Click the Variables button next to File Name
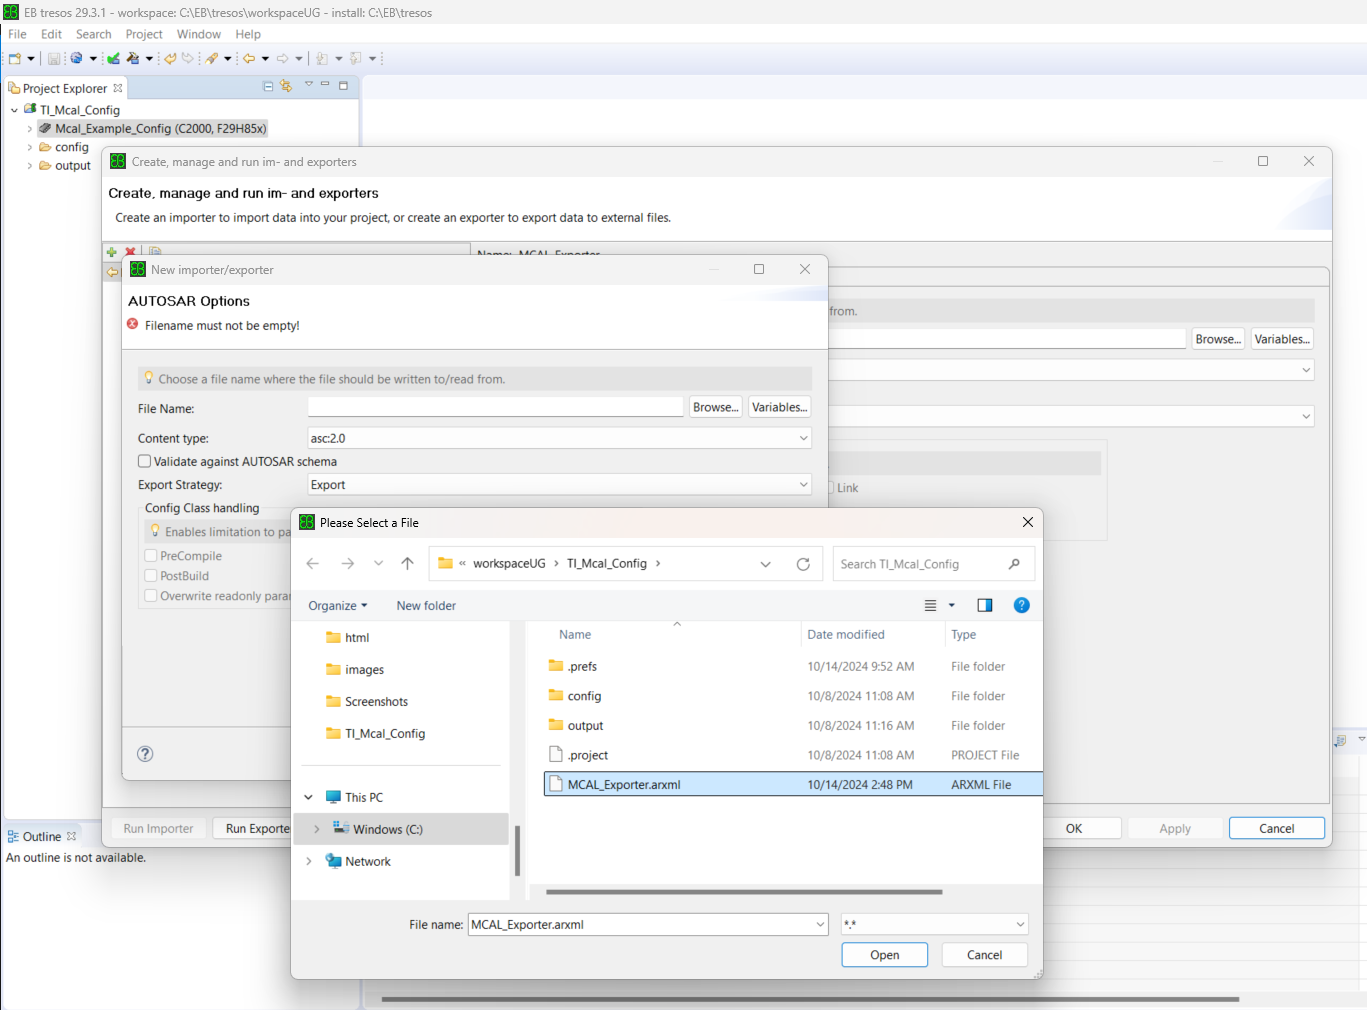1367x1010 pixels. pos(779,406)
